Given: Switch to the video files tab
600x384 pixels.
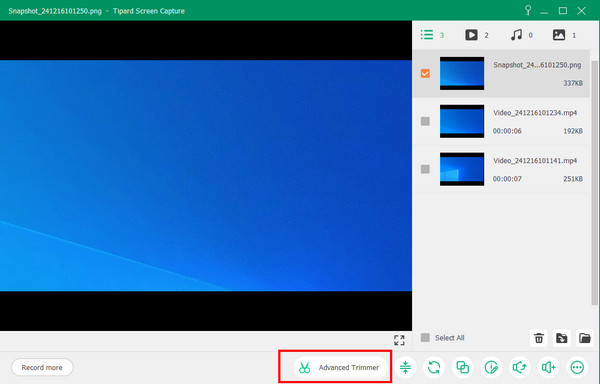Looking at the screenshot, I should click(x=477, y=35).
